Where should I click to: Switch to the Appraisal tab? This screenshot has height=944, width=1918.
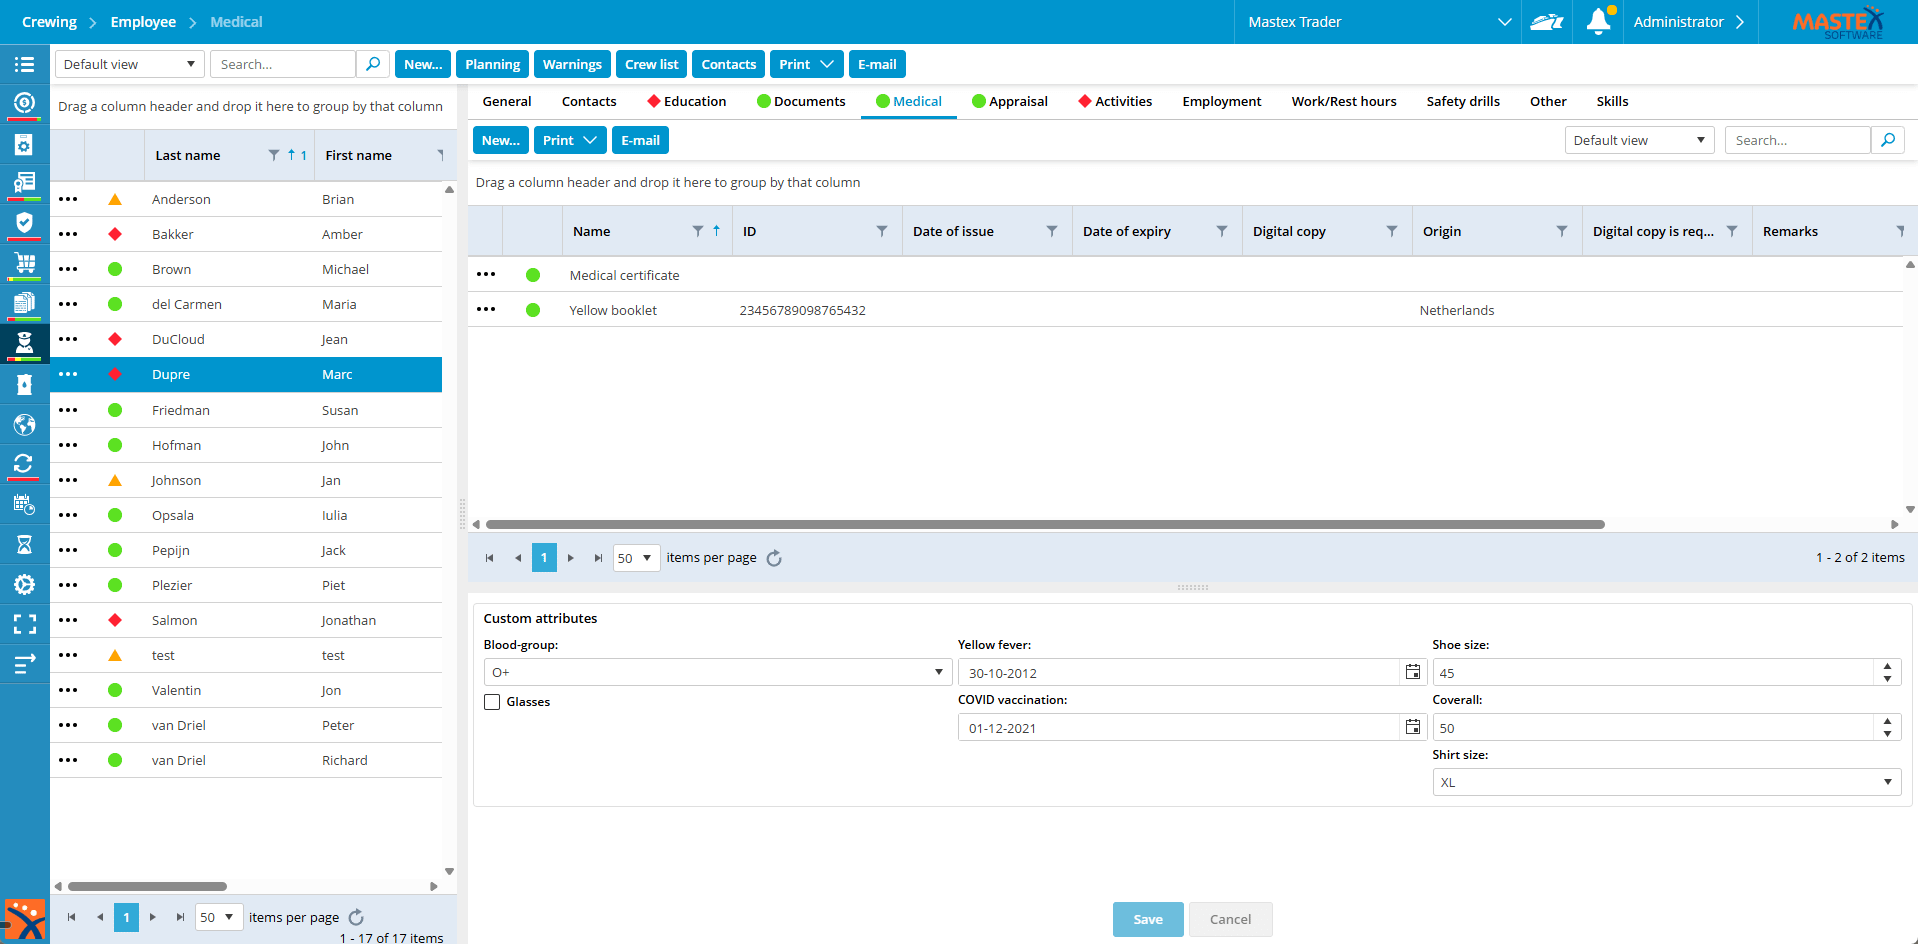click(x=1010, y=101)
